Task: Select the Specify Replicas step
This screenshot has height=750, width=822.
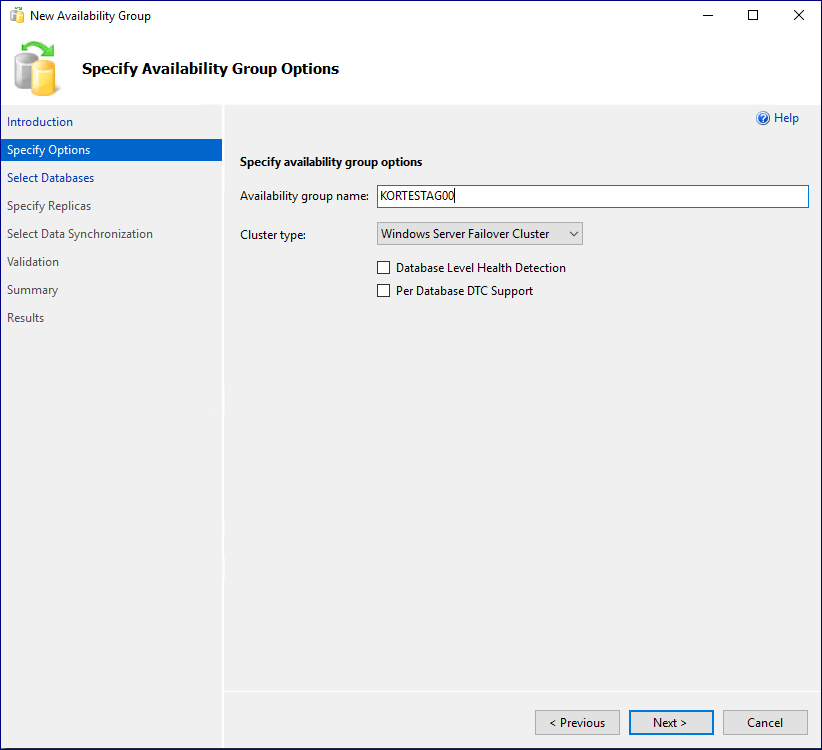Action: (49, 206)
